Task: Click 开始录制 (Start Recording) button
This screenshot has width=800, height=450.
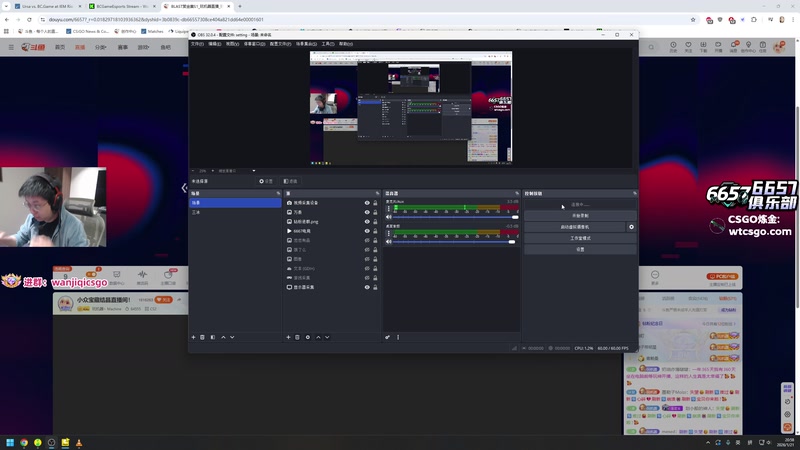Action: pyautogui.click(x=580, y=216)
